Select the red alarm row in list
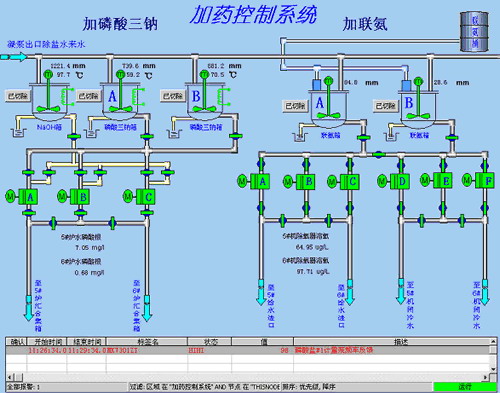The width and height of the screenshot is (500, 393). [x=248, y=350]
